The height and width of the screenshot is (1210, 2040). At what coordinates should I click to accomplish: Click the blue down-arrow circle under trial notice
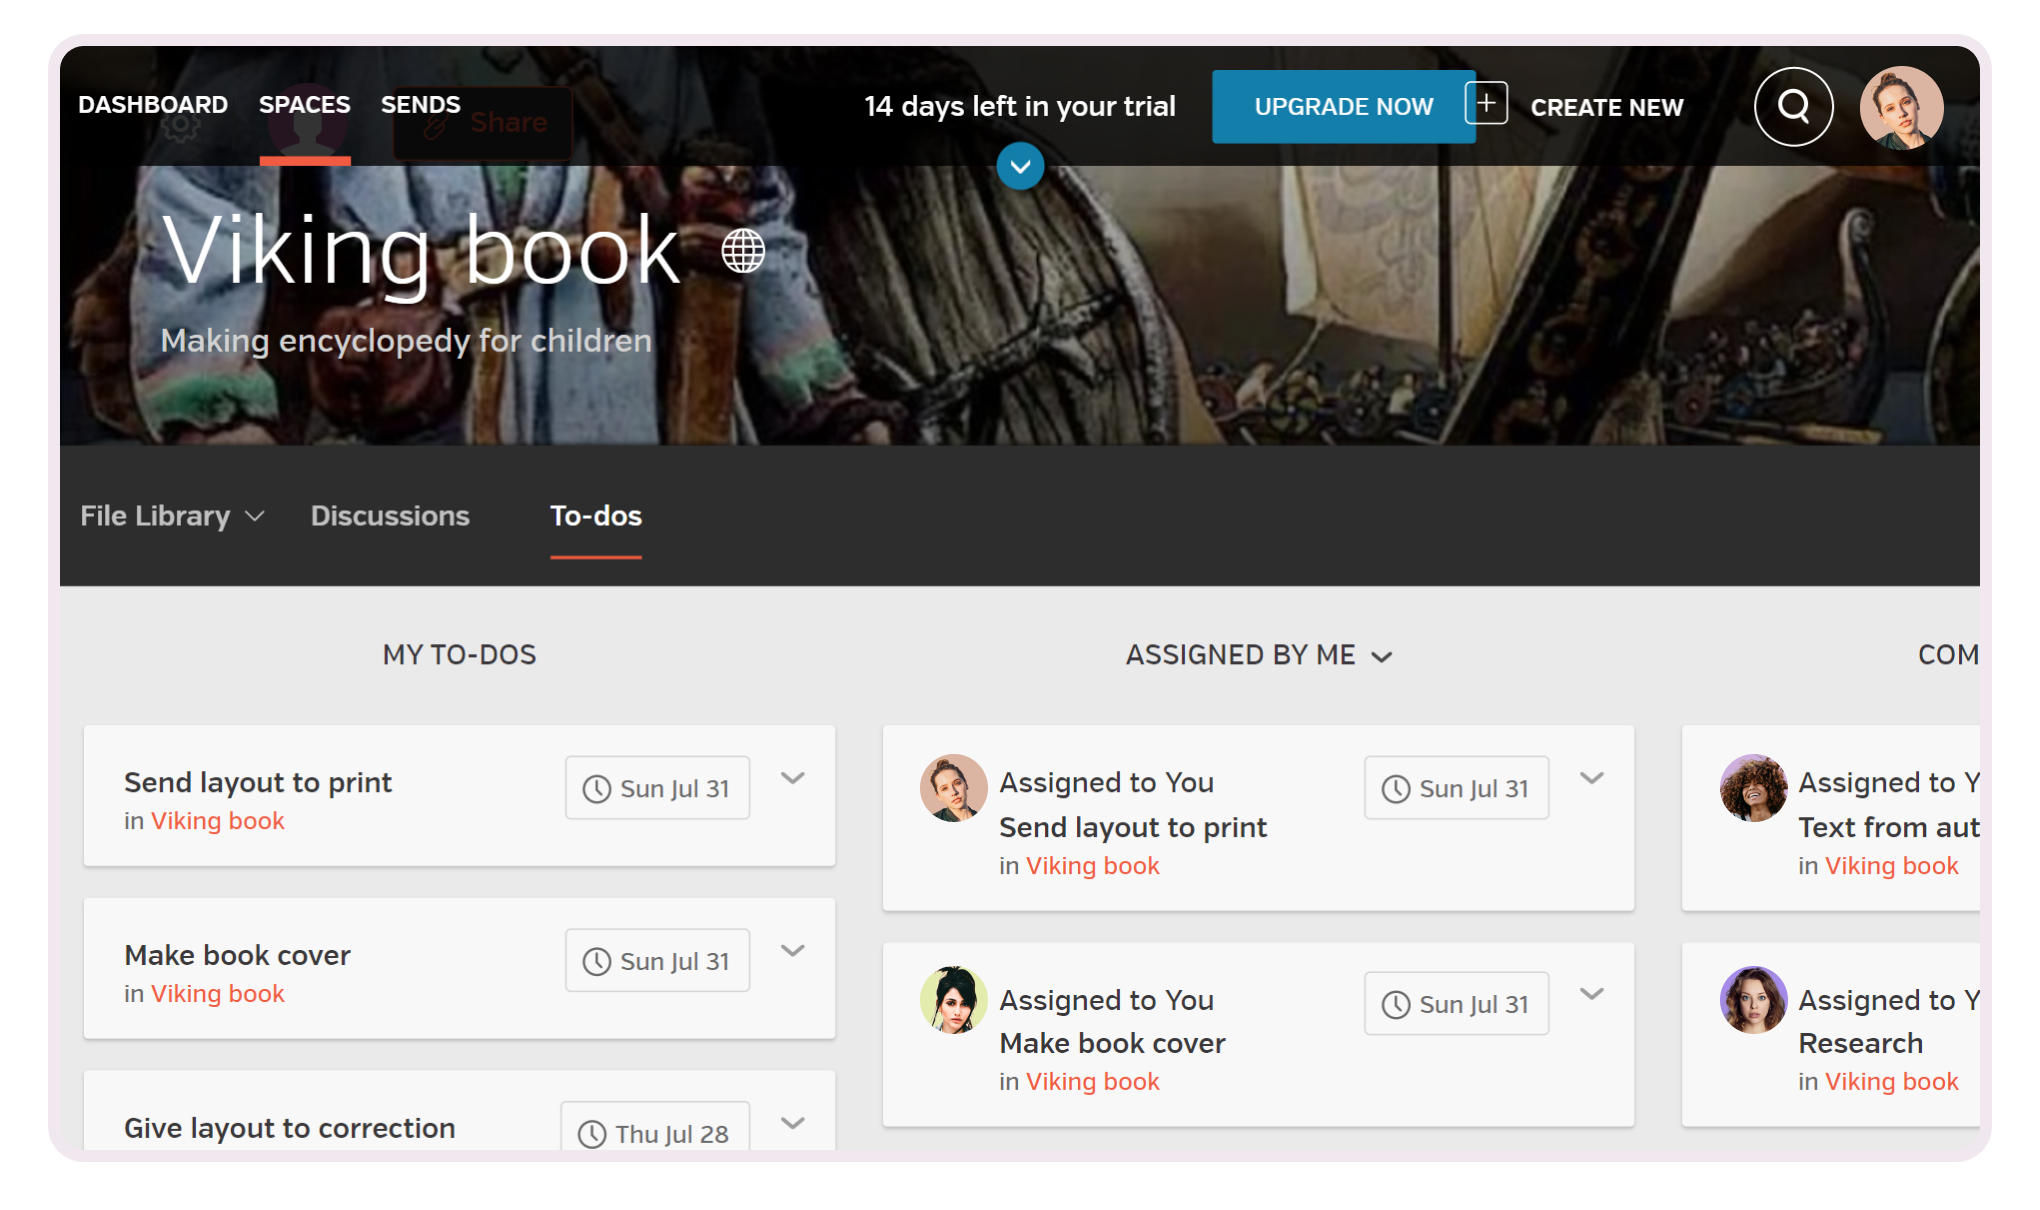coord(1020,166)
